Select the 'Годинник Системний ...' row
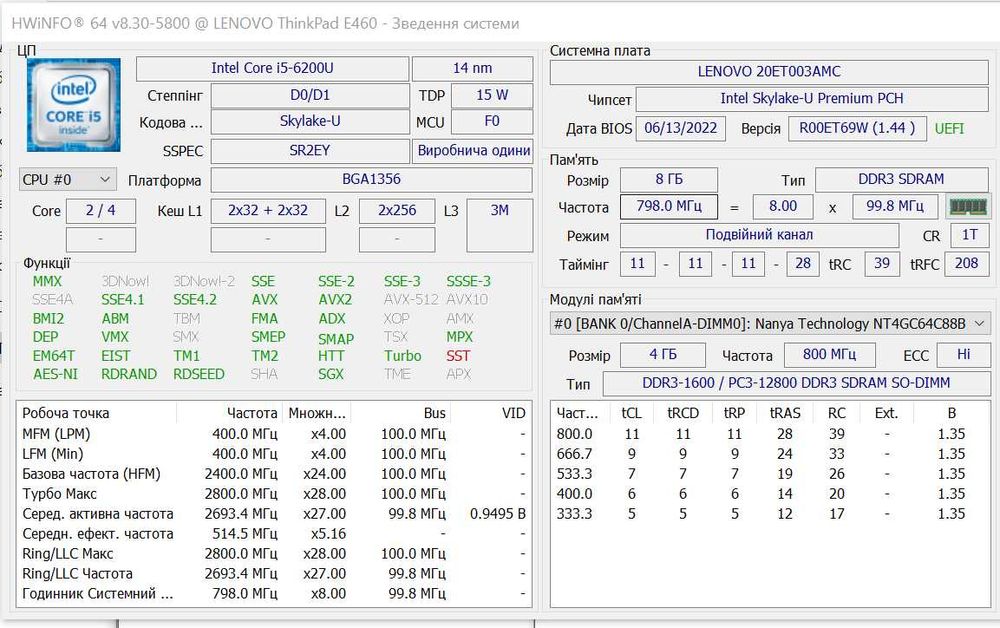This screenshot has height=628, width=1000. pos(274,594)
